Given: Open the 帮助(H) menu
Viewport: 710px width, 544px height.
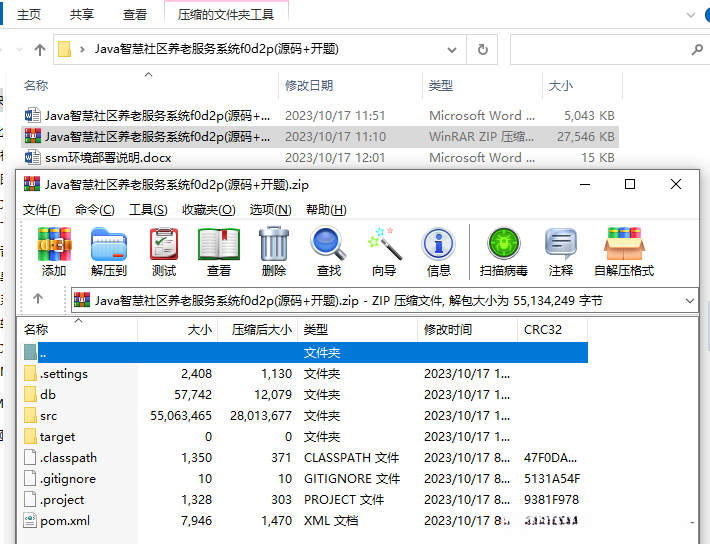Looking at the screenshot, I should click(326, 210).
